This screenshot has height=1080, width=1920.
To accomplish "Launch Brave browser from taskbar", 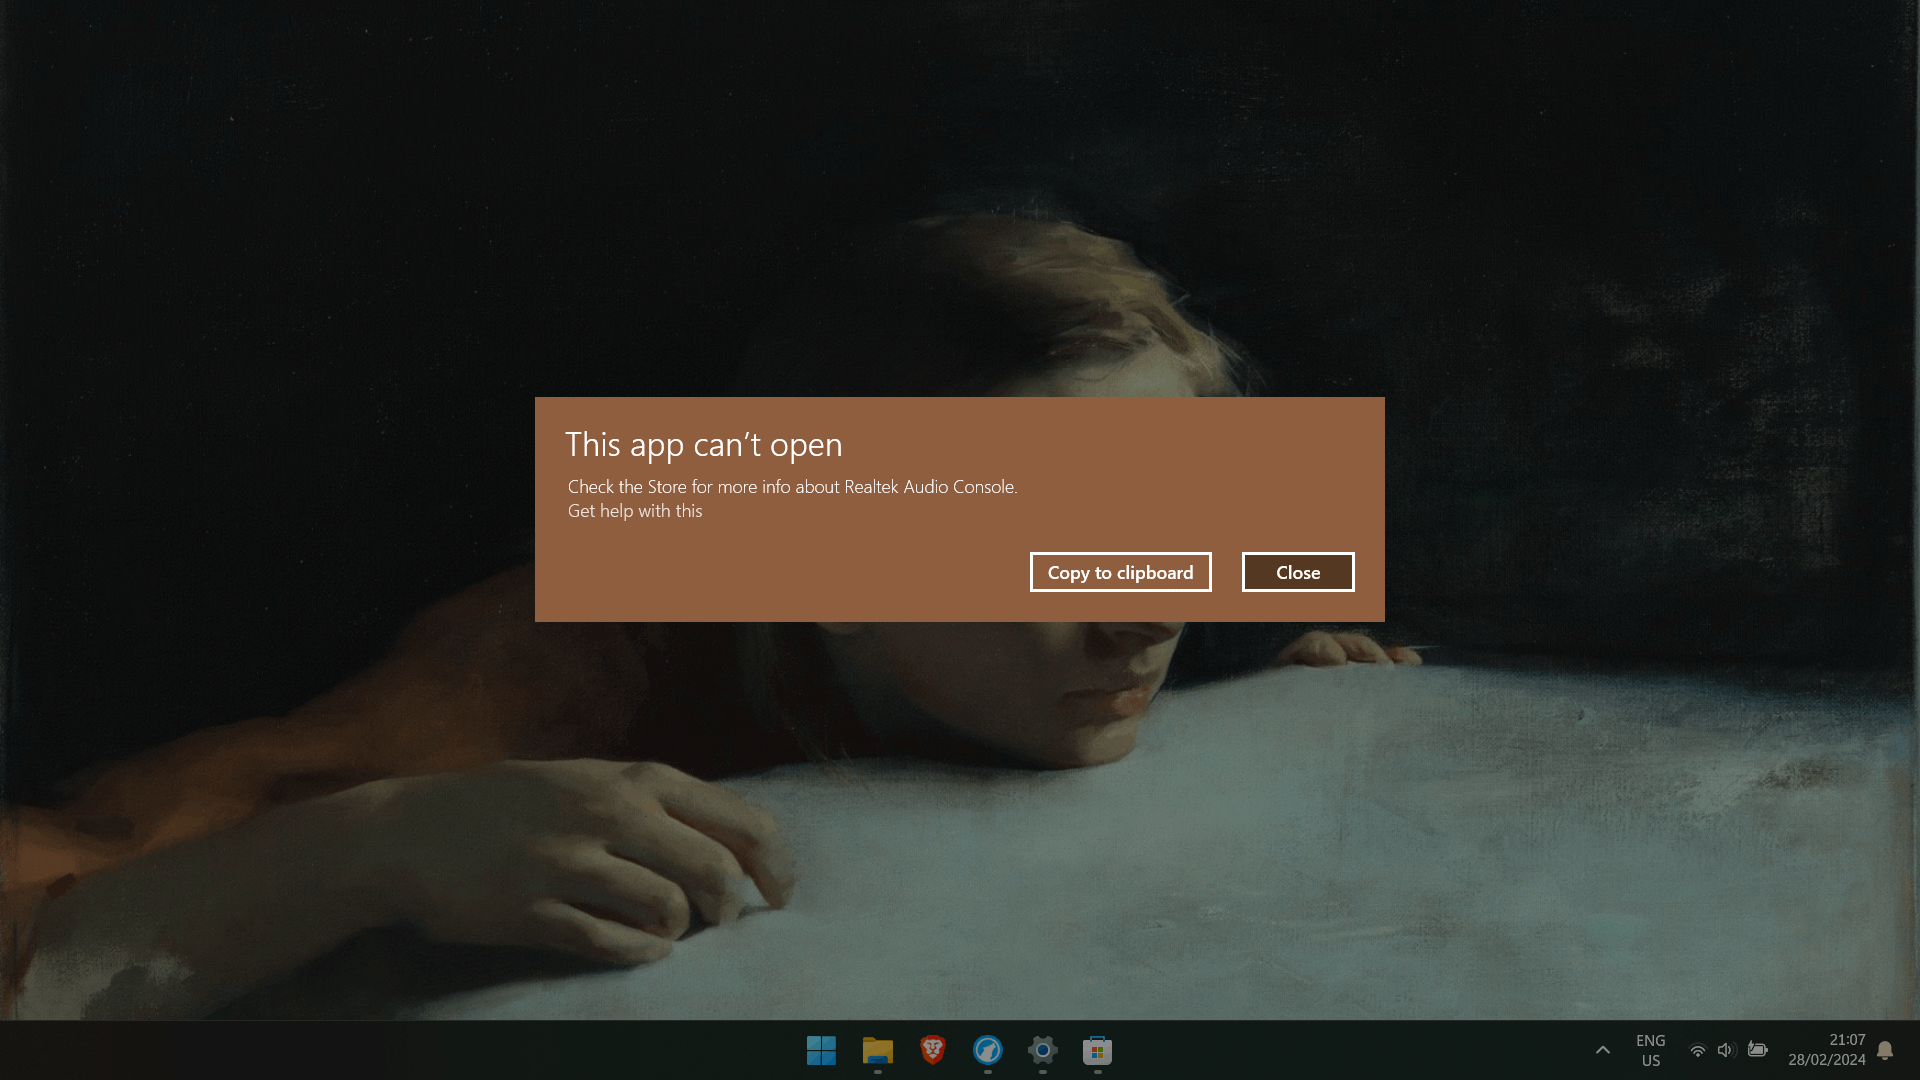I will [932, 1050].
